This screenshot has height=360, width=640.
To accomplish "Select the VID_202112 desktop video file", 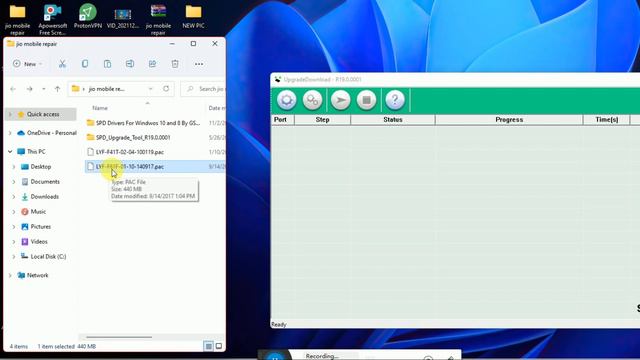I will point(123,16).
